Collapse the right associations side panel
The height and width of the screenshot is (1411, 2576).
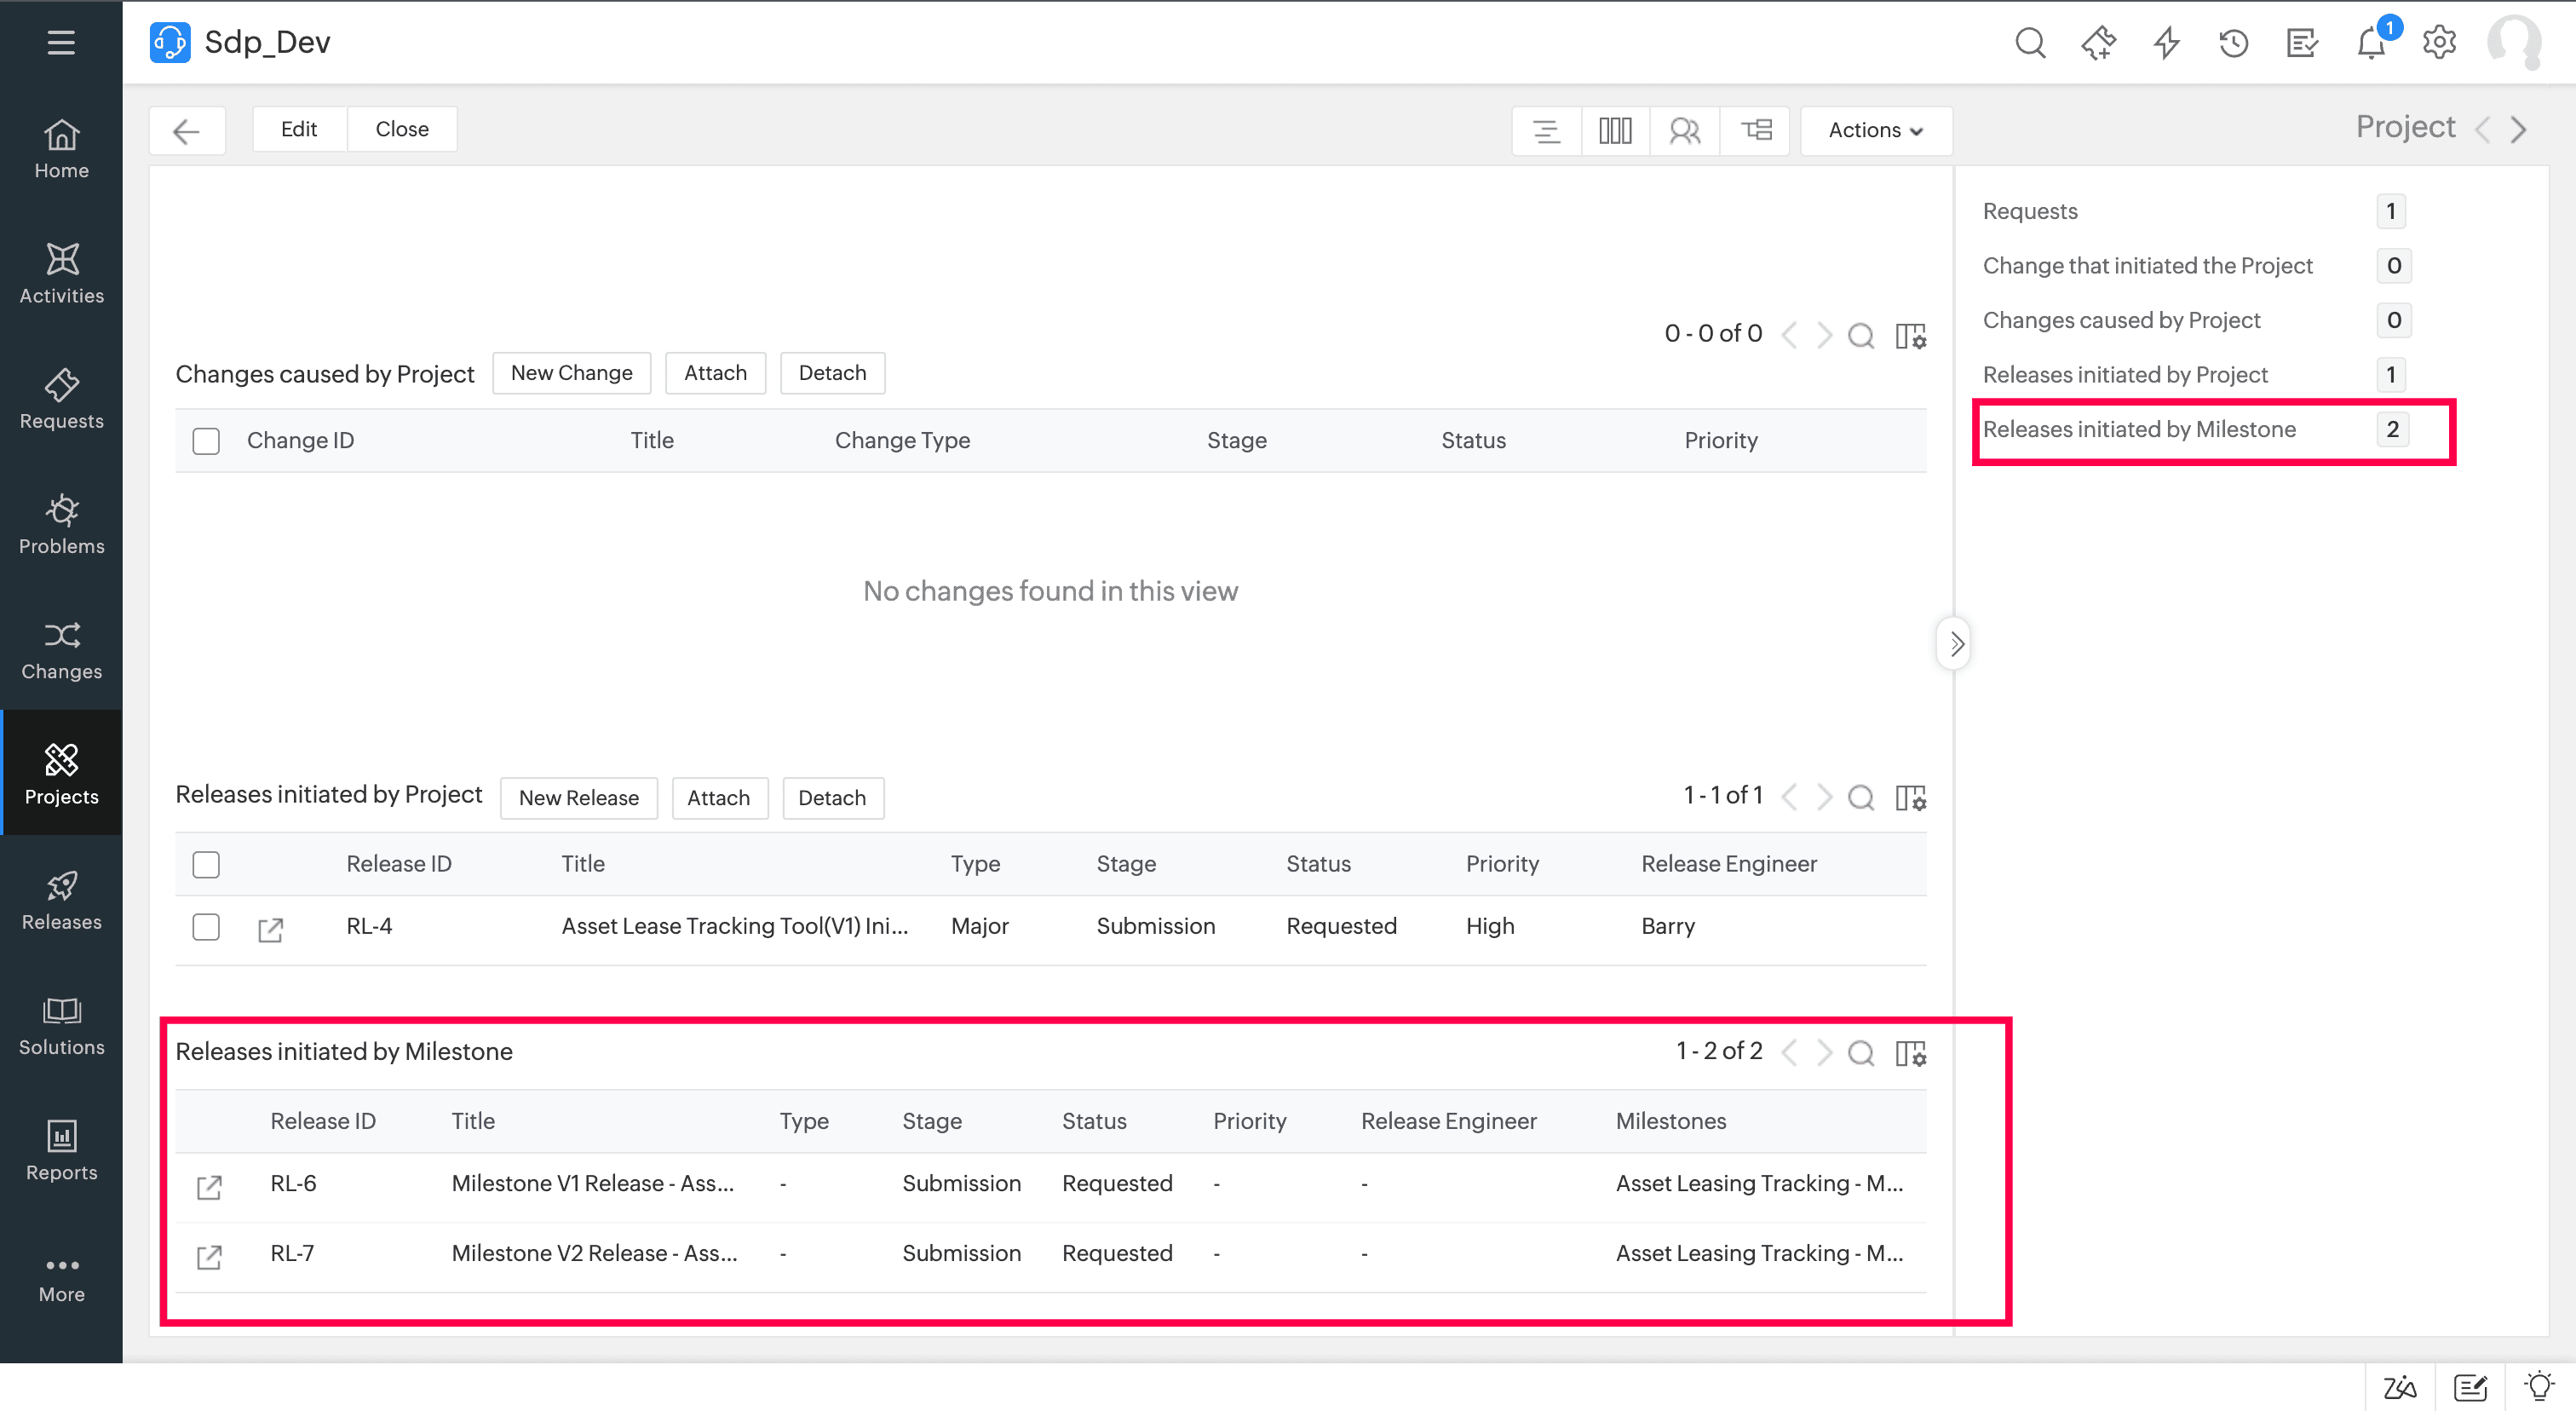pos(1956,644)
